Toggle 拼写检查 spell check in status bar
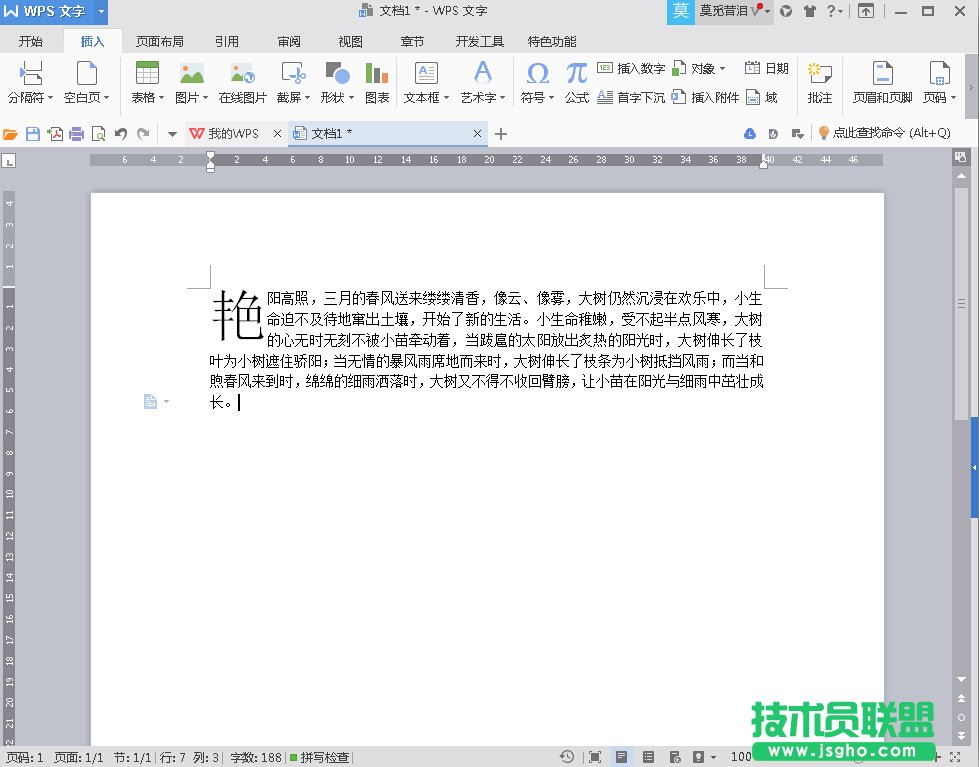 (x=320, y=757)
